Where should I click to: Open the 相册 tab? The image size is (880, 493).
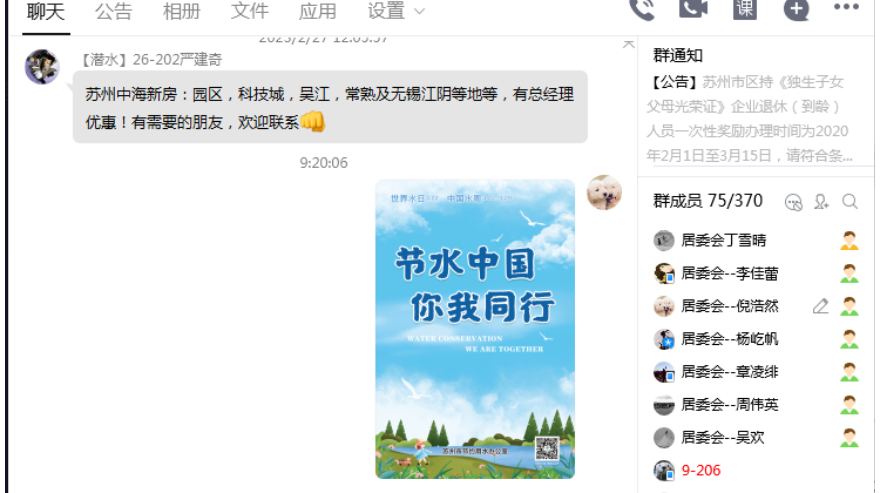pyautogui.click(x=181, y=11)
